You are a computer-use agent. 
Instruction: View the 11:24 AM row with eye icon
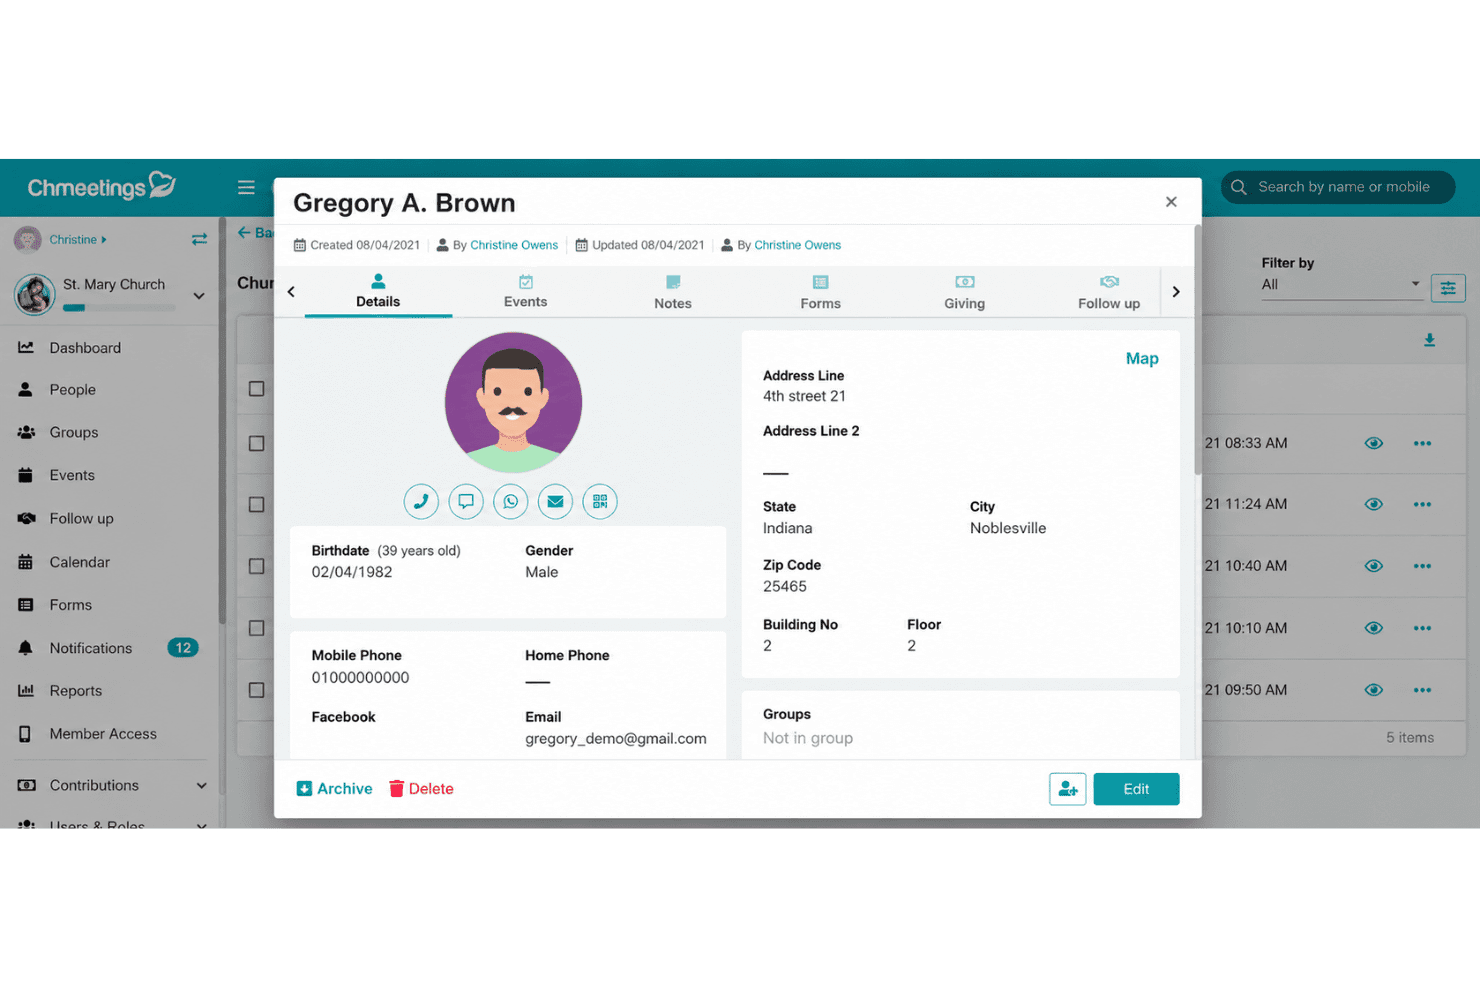[1374, 504]
